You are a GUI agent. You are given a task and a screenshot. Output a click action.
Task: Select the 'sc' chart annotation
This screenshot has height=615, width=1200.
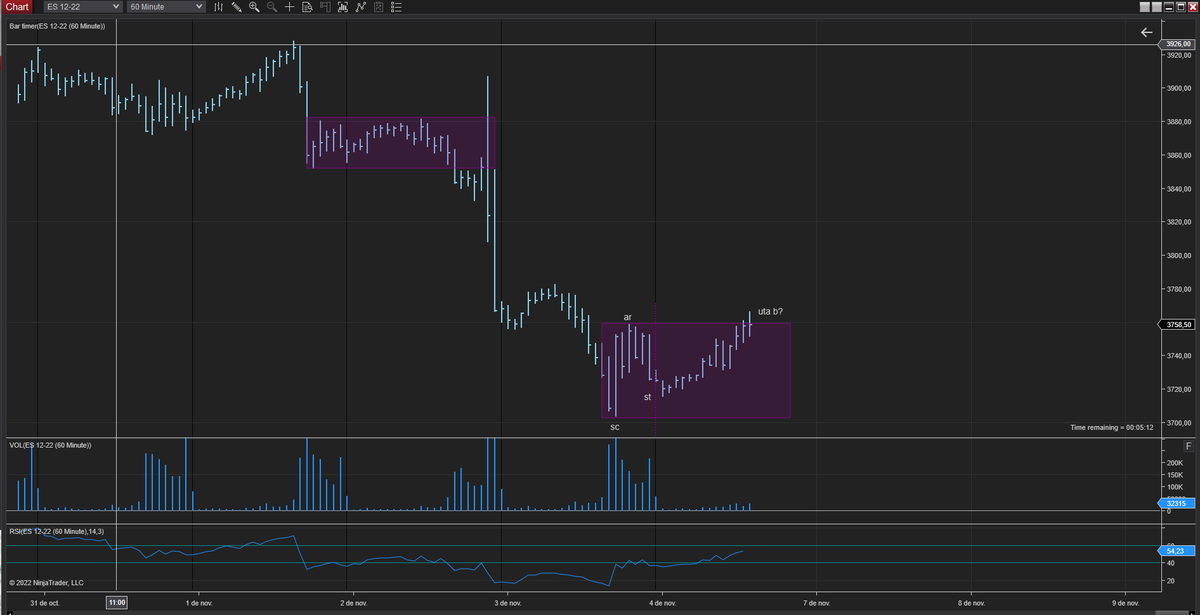coord(615,427)
